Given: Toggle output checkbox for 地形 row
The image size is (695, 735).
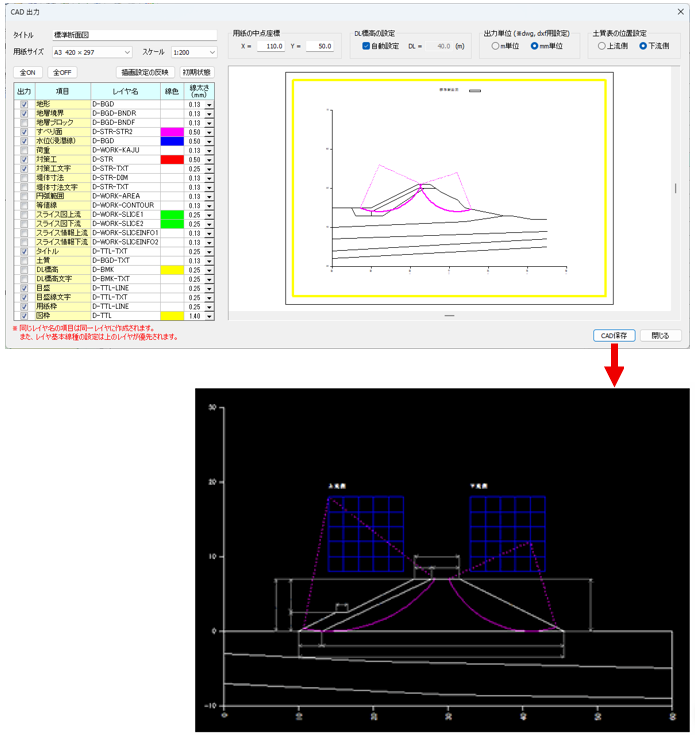Looking at the screenshot, I should click(24, 105).
